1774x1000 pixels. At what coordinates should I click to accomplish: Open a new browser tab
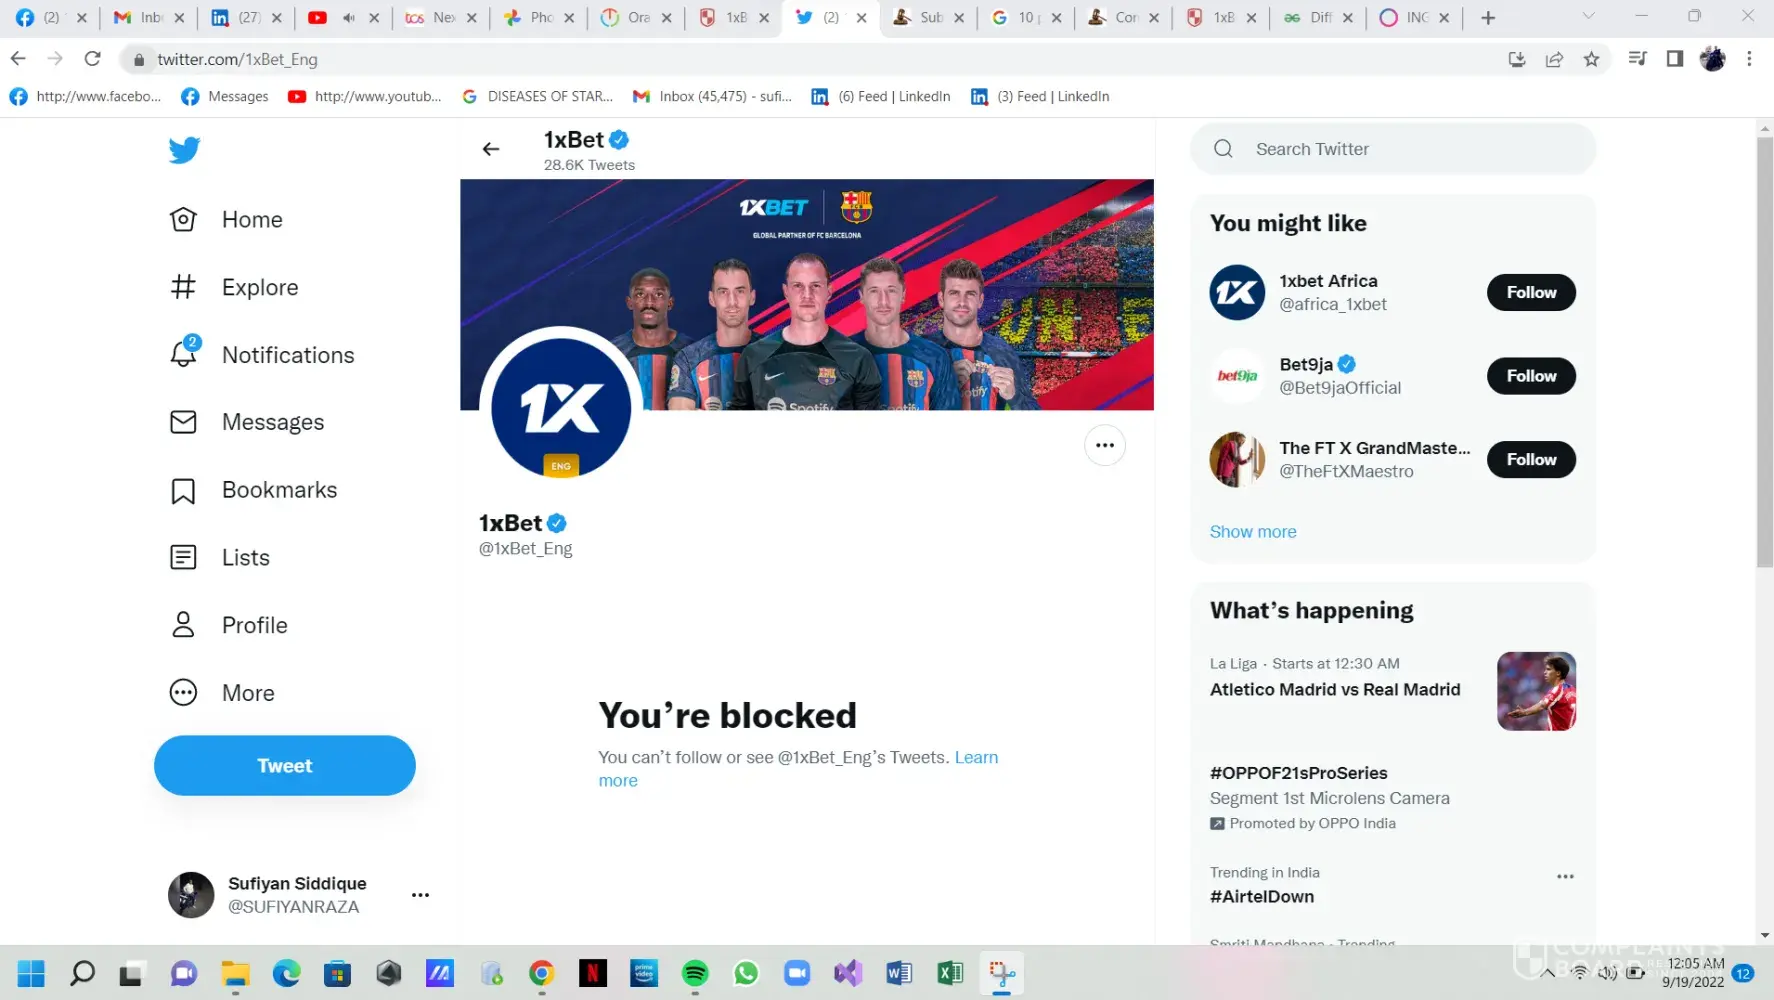tap(1488, 17)
